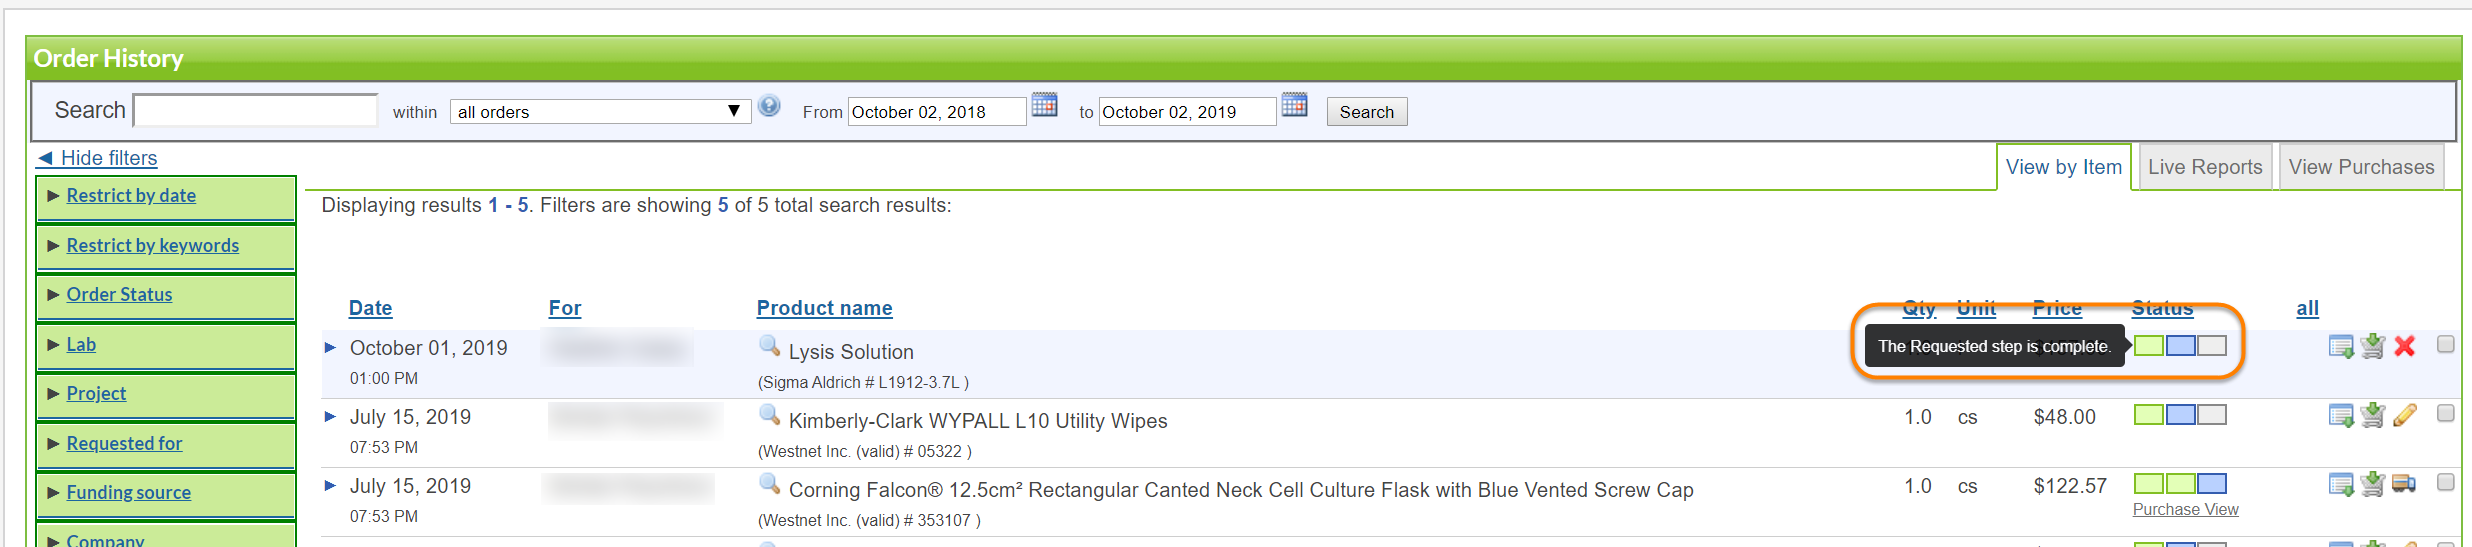Click the red X on the Lysis Solution row
Image resolution: width=2472 pixels, height=547 pixels.
tap(2405, 346)
